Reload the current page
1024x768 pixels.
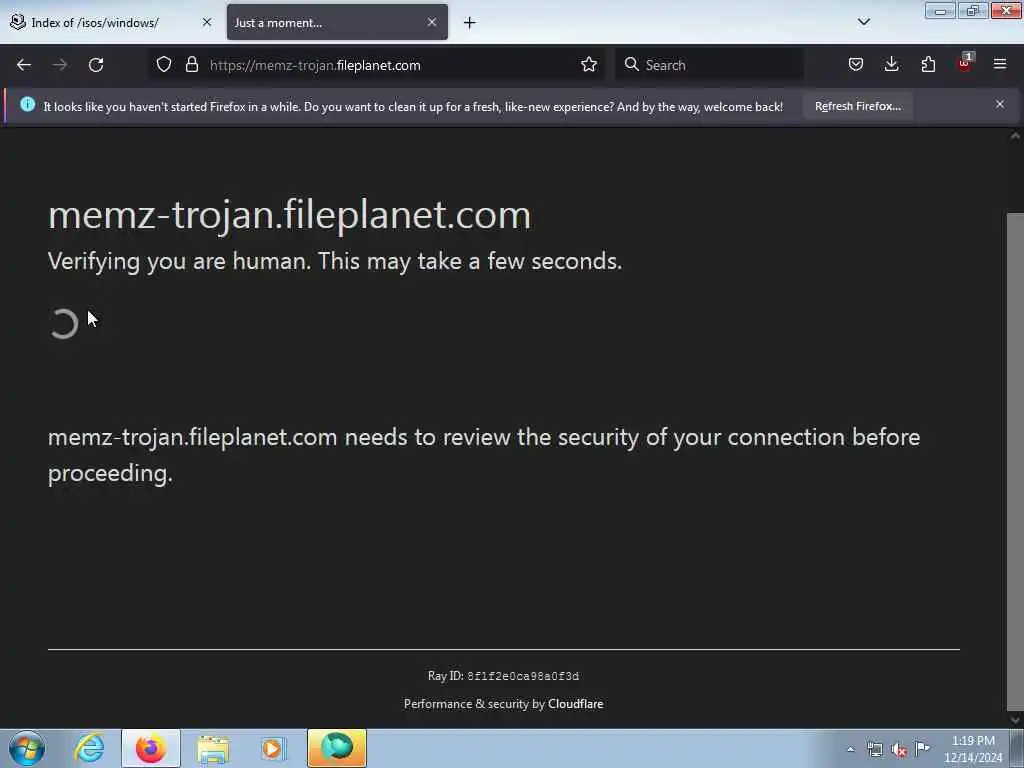coord(96,65)
